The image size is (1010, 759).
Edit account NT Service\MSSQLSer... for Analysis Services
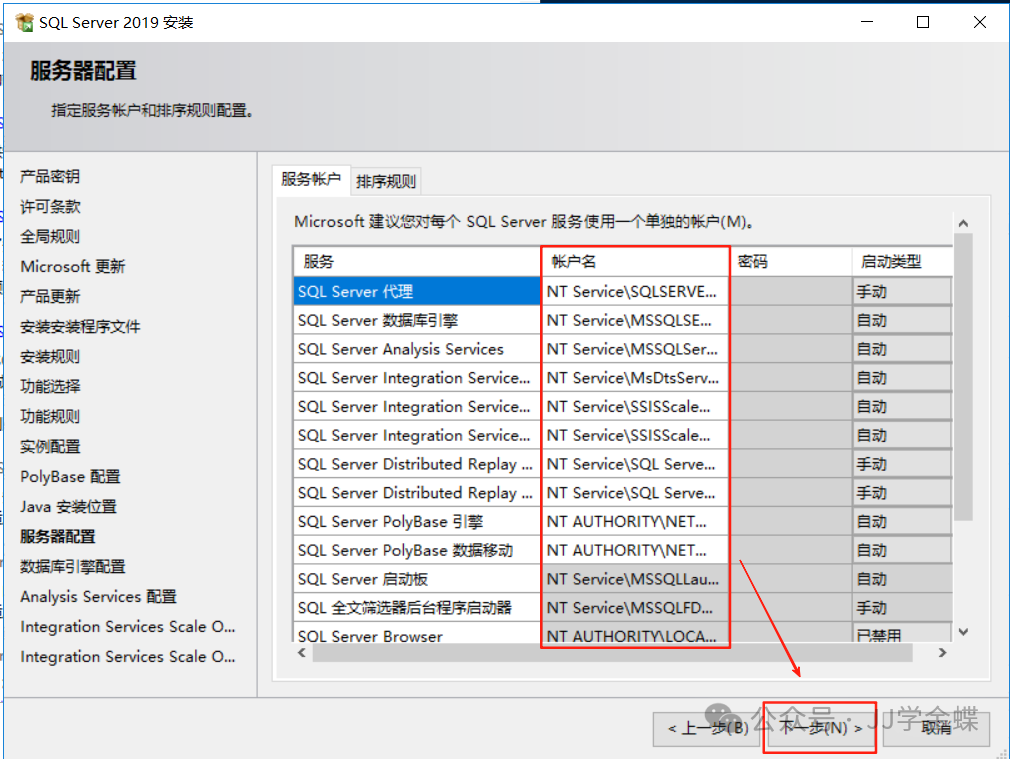coord(635,349)
